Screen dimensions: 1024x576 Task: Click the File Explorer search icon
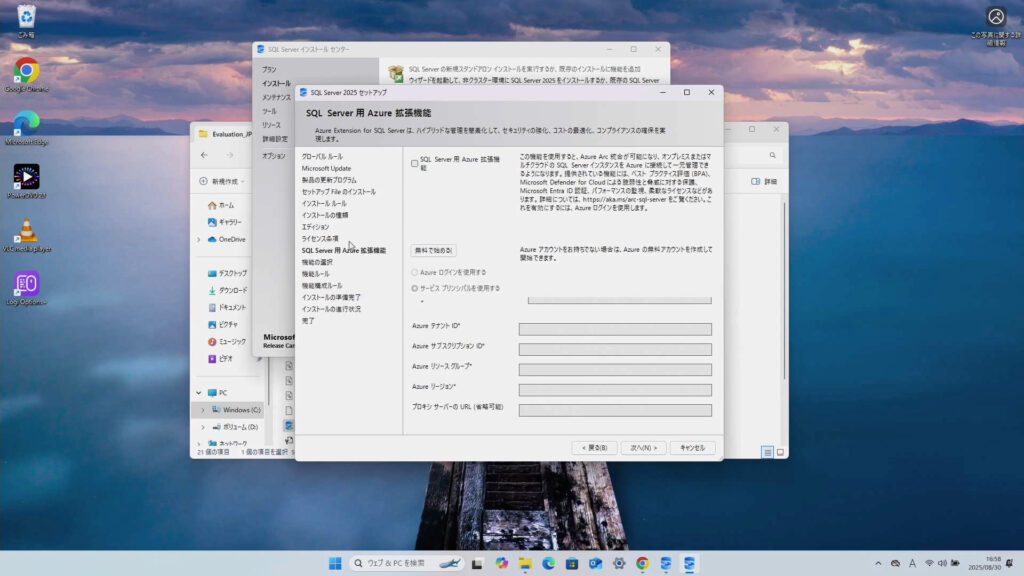pos(773,155)
